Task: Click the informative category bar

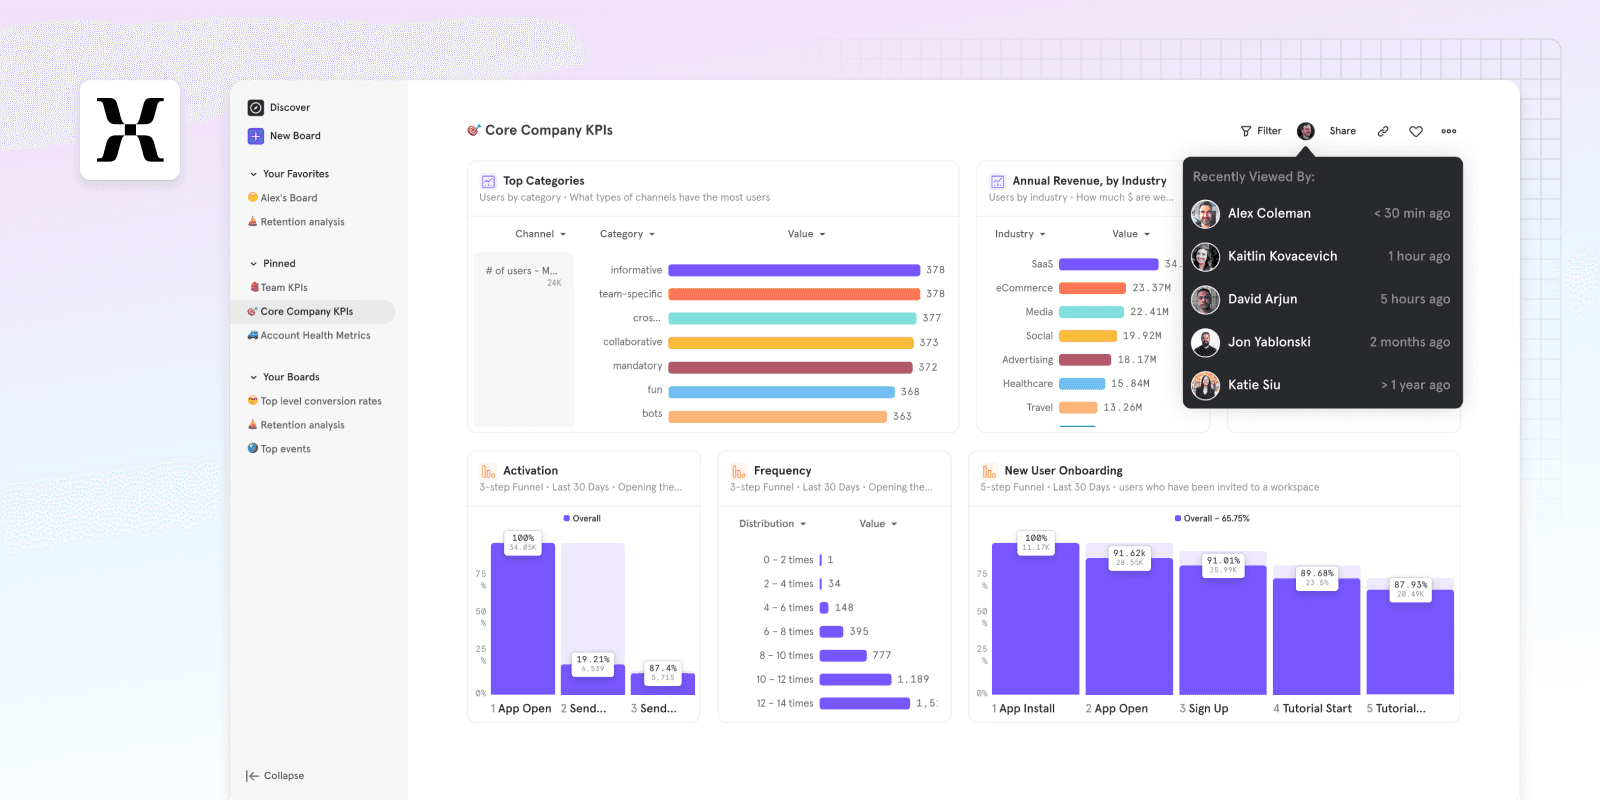Action: [794, 270]
